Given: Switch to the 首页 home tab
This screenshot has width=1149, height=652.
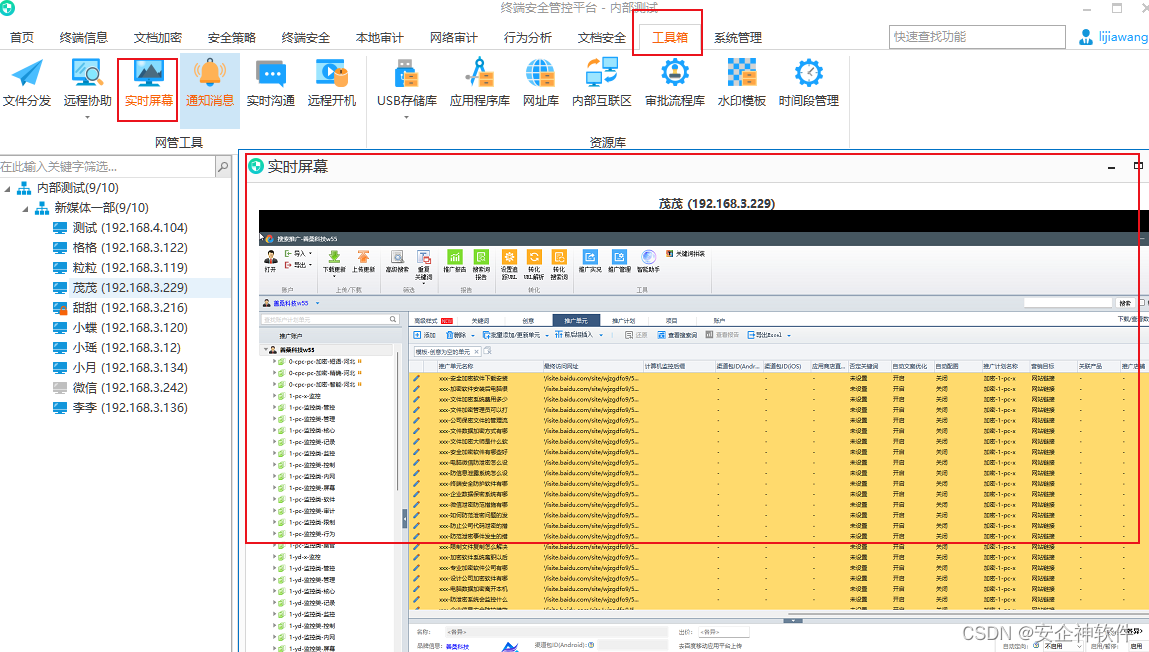Looking at the screenshot, I should (x=21, y=37).
